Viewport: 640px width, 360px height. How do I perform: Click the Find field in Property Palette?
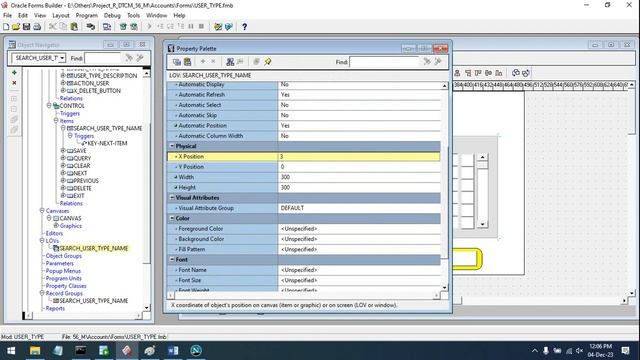pyautogui.click(x=384, y=62)
